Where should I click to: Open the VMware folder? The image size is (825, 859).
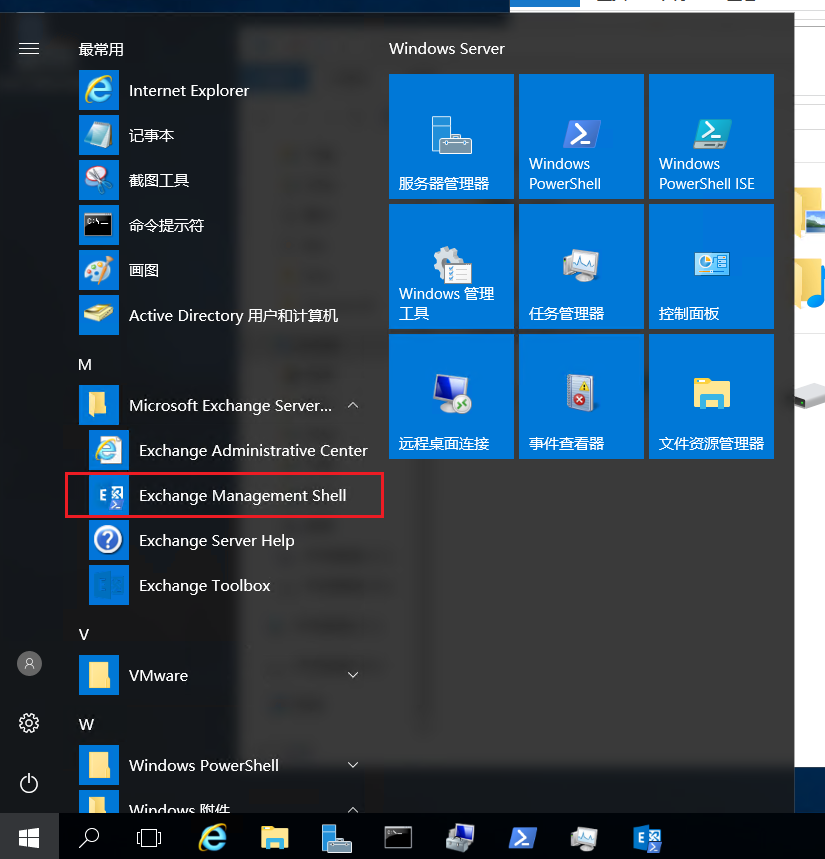tap(219, 675)
